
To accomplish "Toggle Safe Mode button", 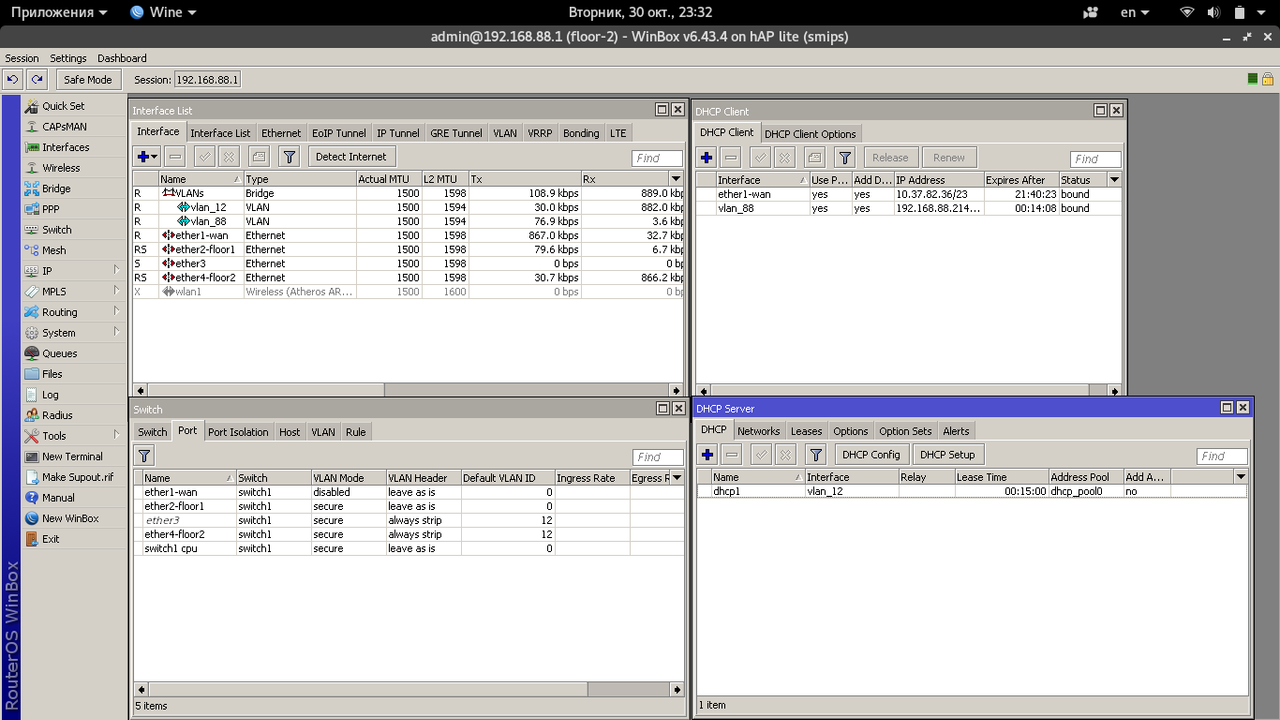I will pyautogui.click(x=87, y=79).
